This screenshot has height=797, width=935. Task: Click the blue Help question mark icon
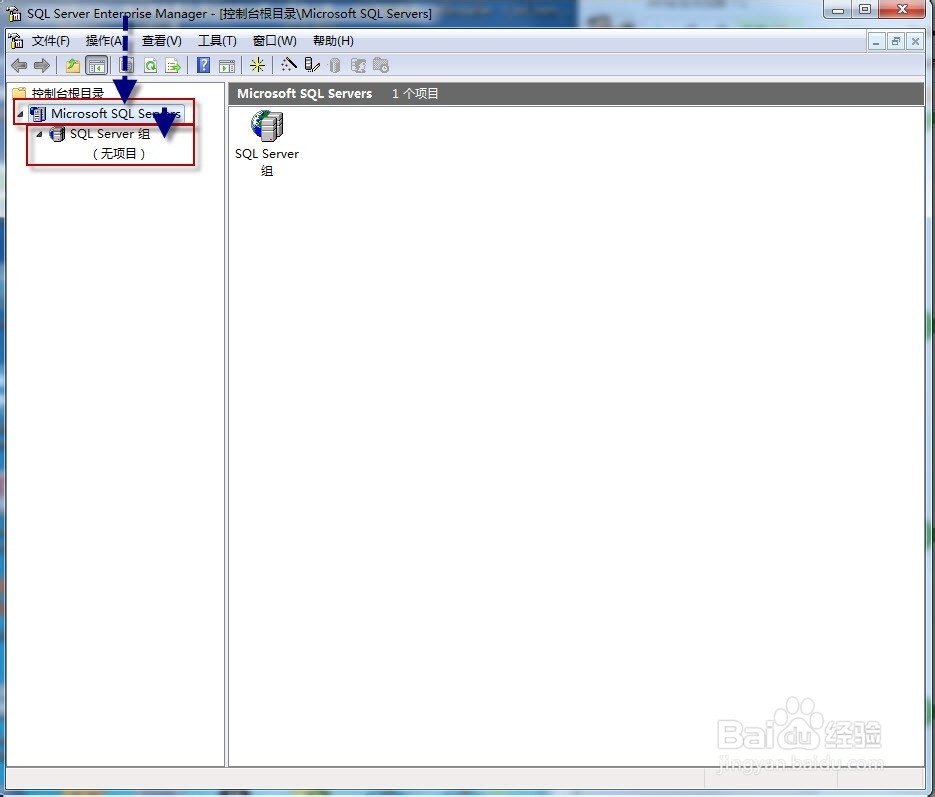tap(203, 65)
